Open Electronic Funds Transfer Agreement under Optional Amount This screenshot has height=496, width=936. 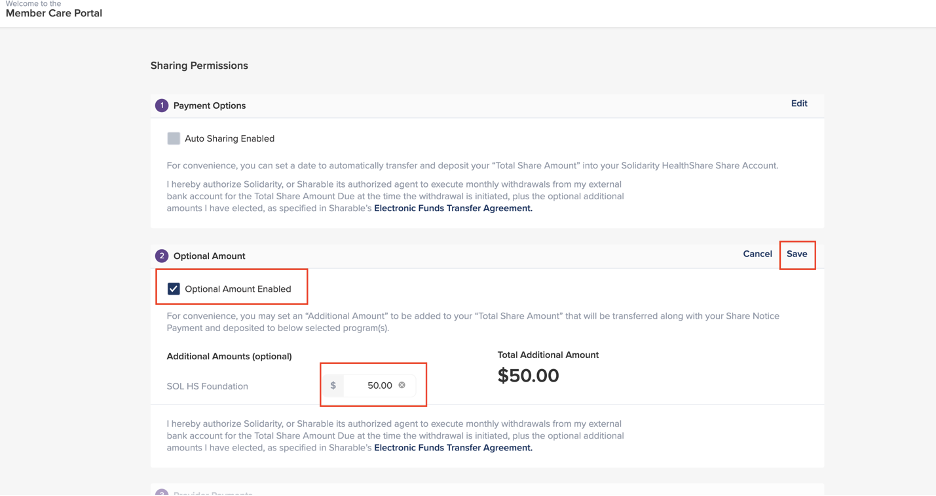453,448
